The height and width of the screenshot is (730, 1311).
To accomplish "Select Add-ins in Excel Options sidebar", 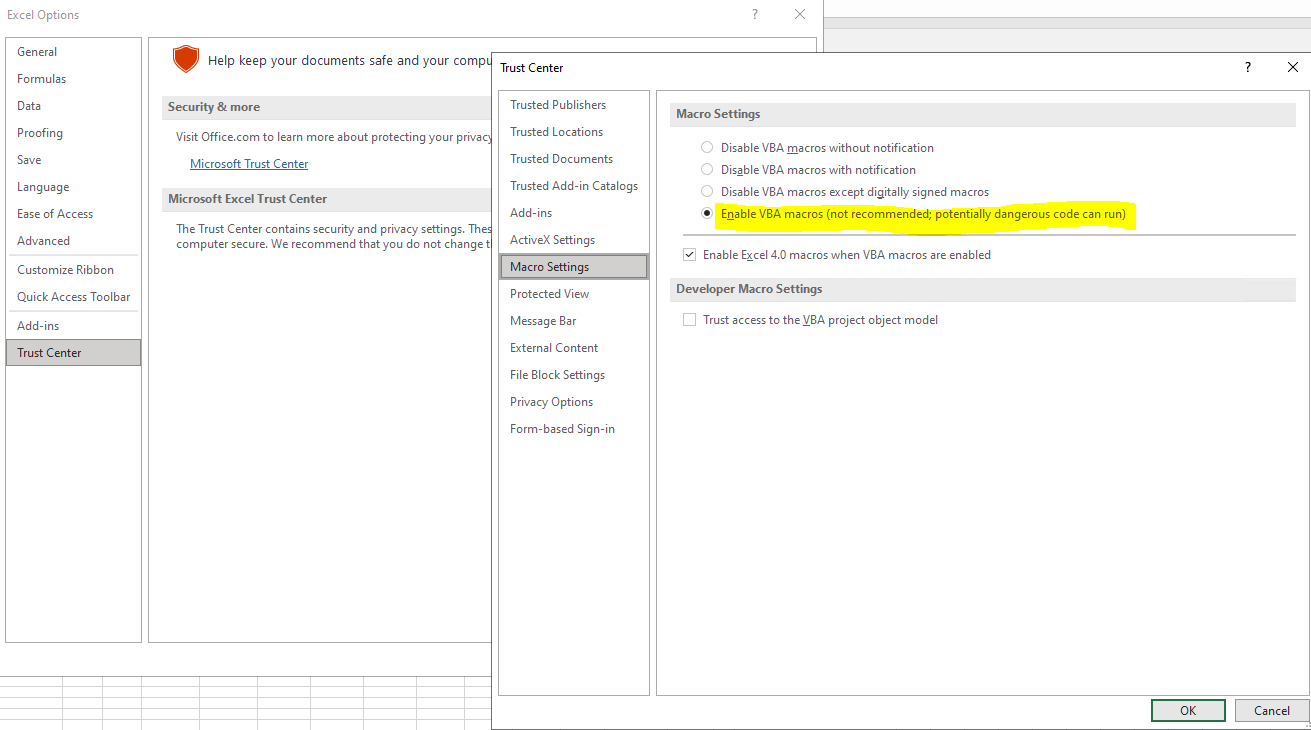I will coord(73,326).
